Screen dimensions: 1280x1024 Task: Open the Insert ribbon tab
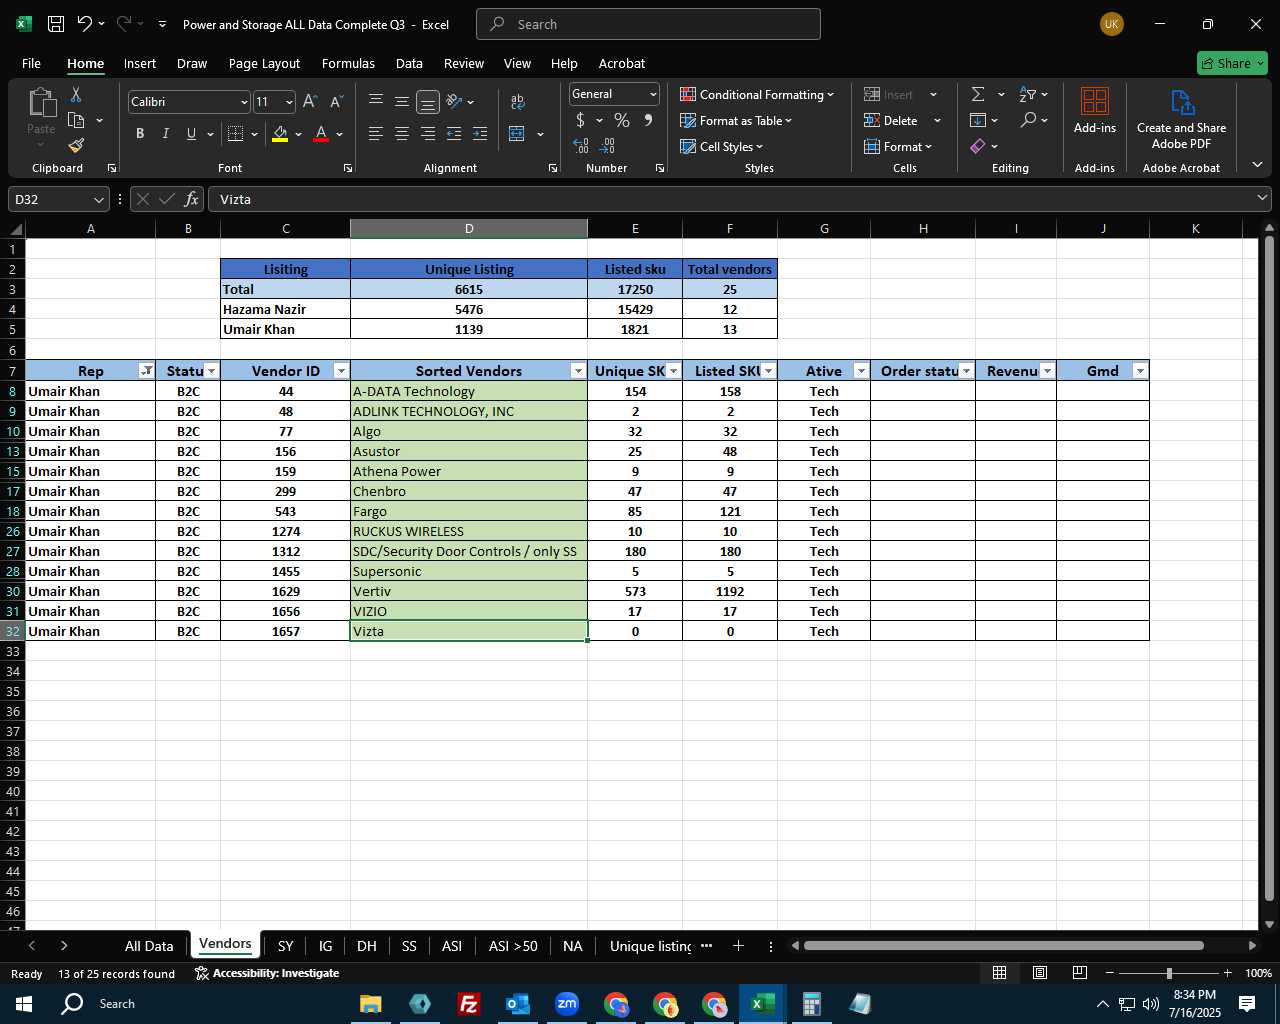click(x=140, y=63)
